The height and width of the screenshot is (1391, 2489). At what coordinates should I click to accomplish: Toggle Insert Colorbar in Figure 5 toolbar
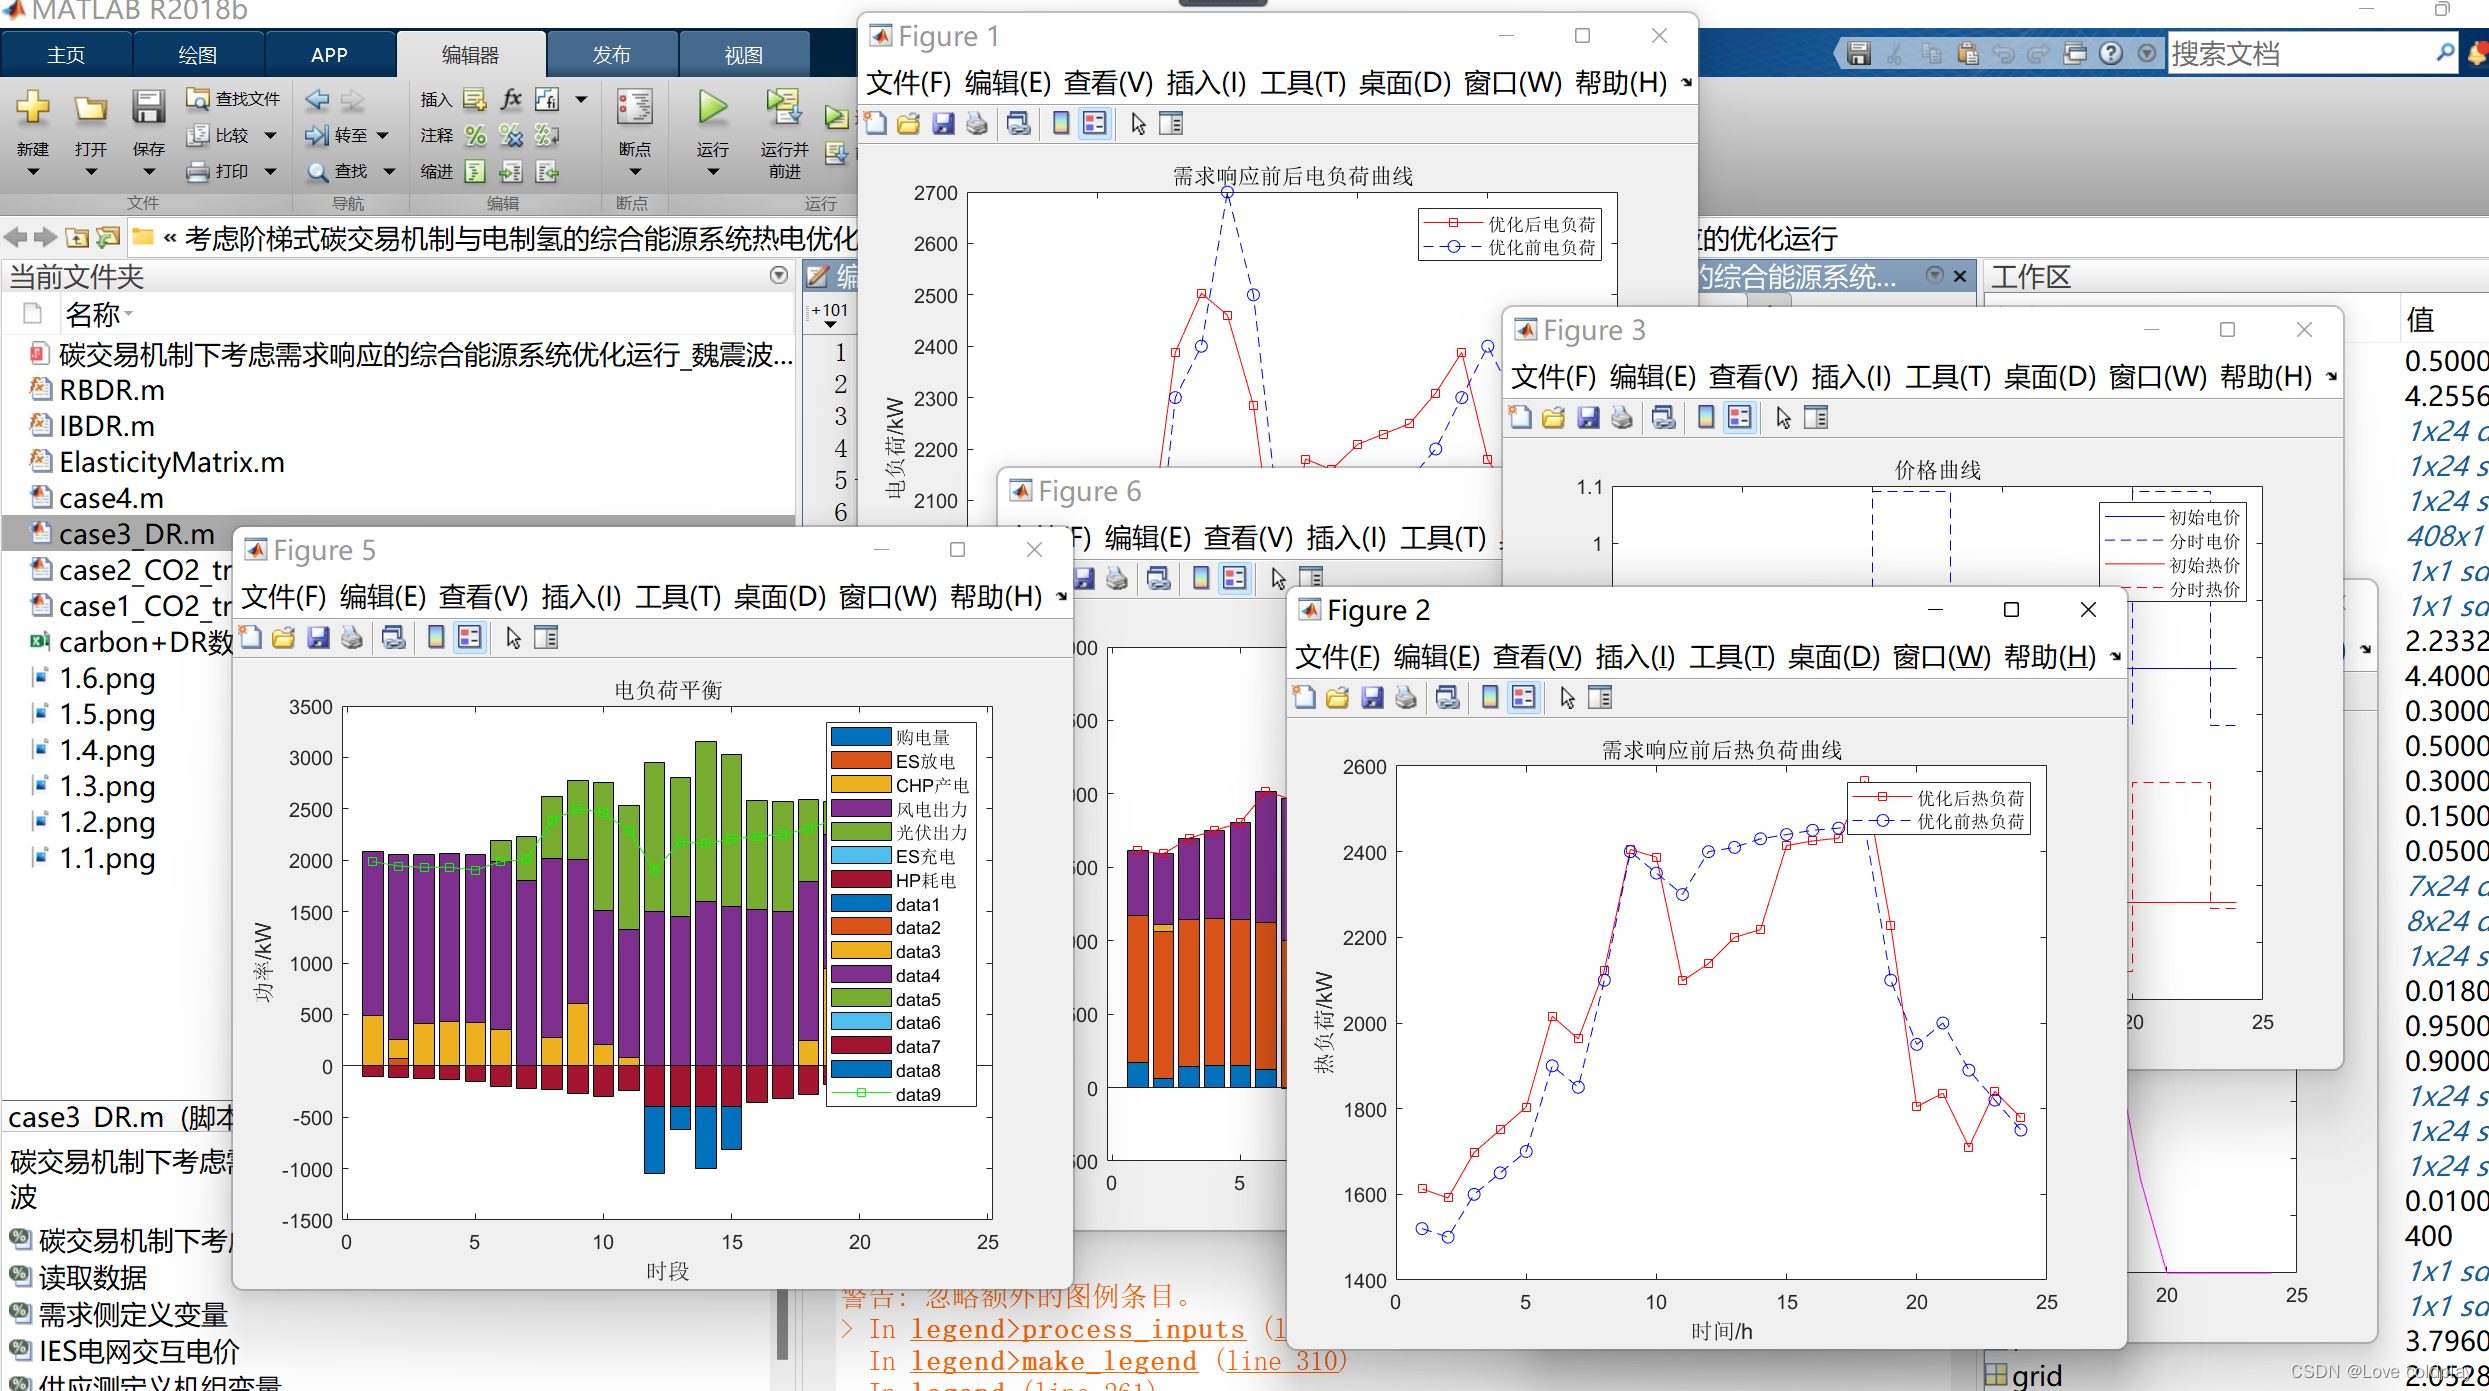436,637
